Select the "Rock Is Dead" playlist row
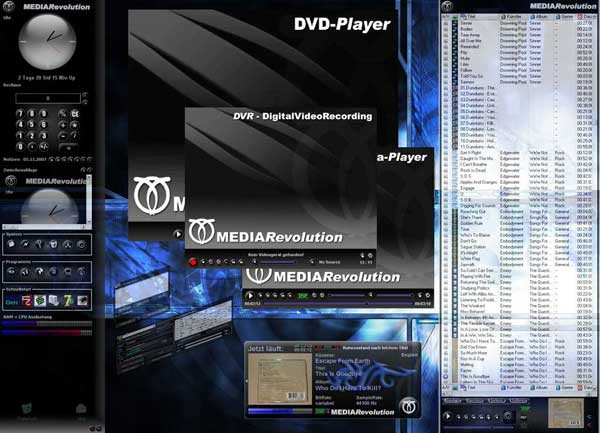The height and width of the screenshot is (433, 600). click(519, 170)
